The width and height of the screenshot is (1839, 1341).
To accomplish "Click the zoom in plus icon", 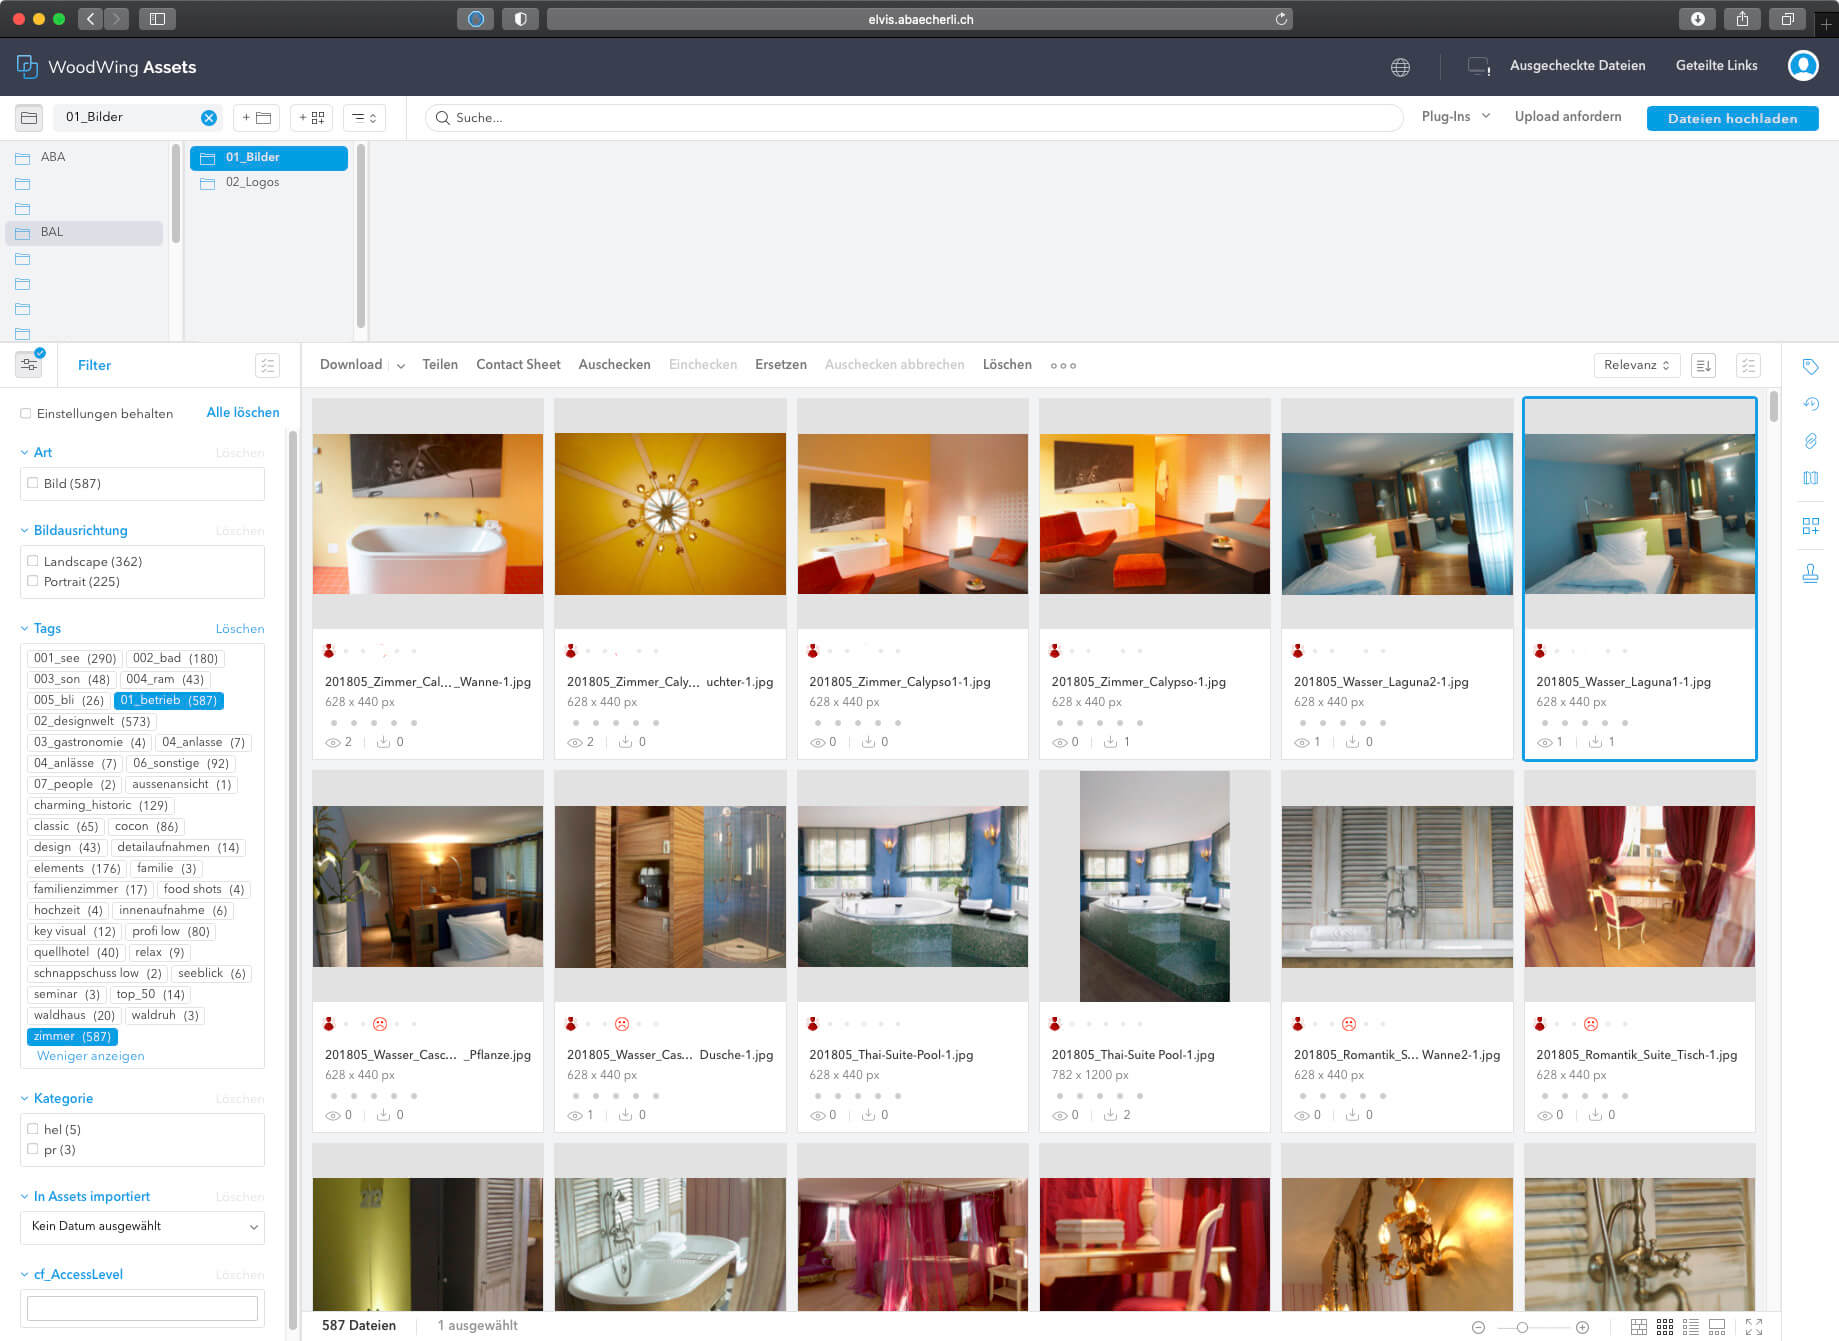I will click(1582, 1327).
